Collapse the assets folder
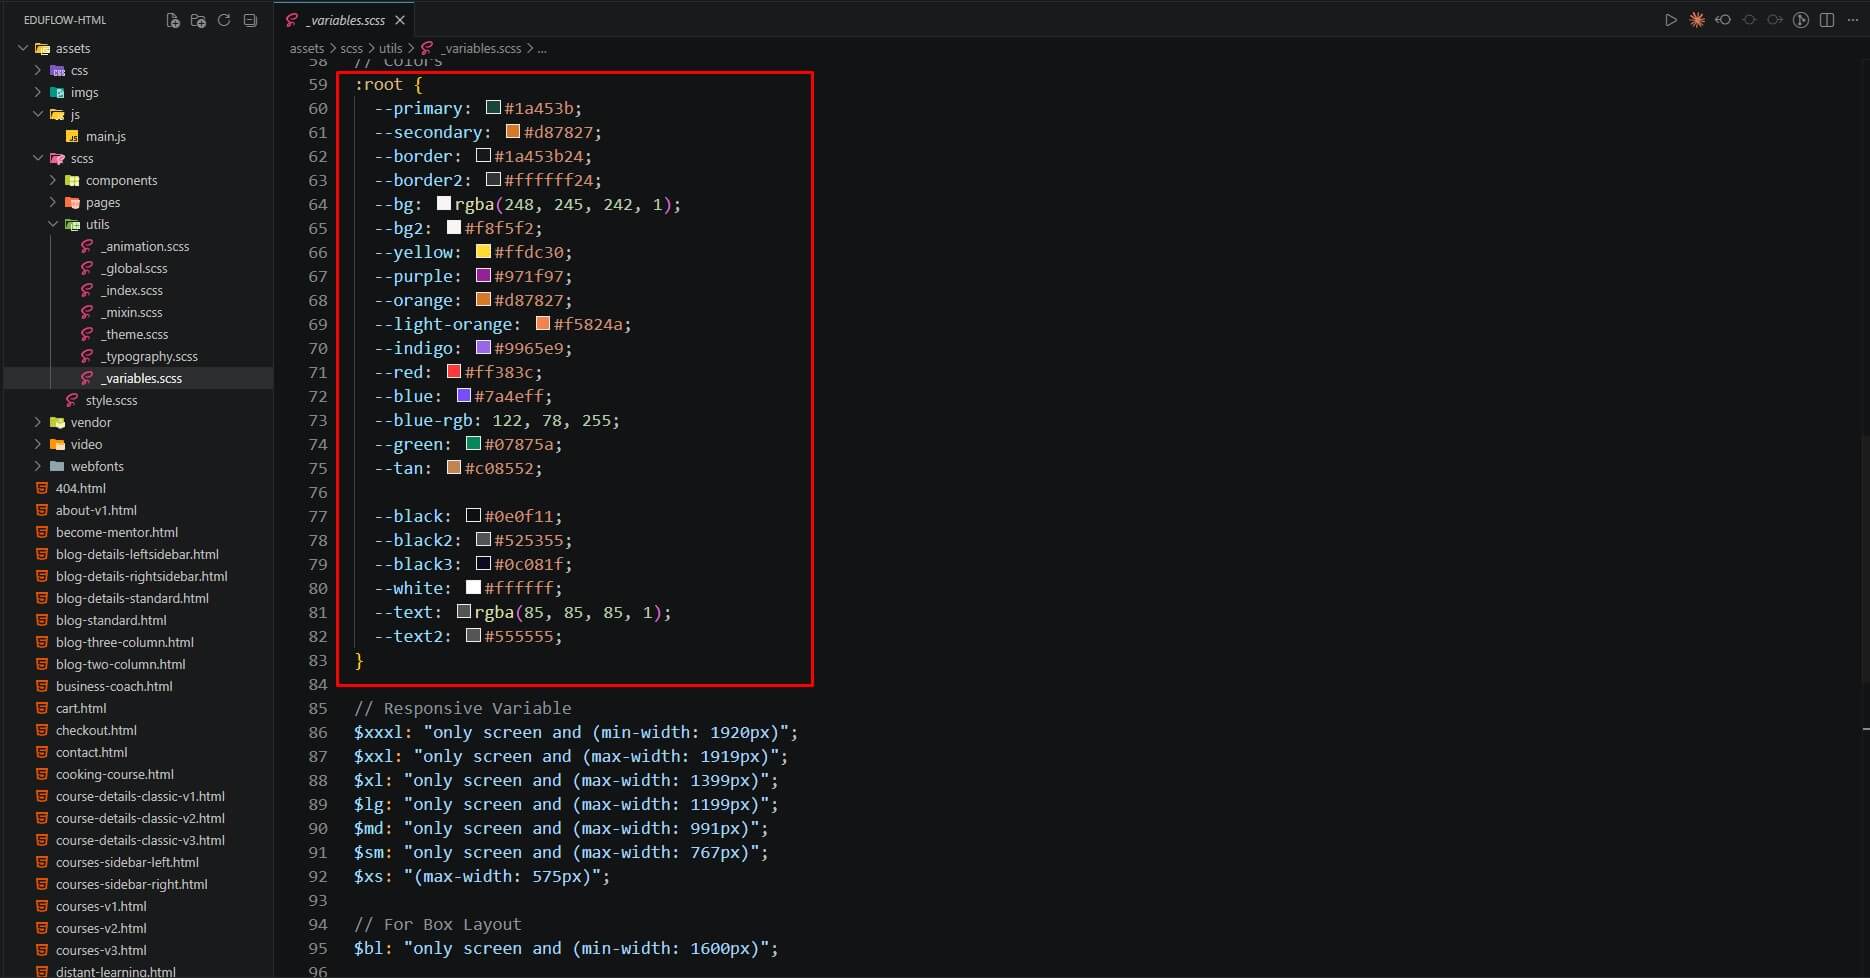The width and height of the screenshot is (1870, 978). coord(23,48)
